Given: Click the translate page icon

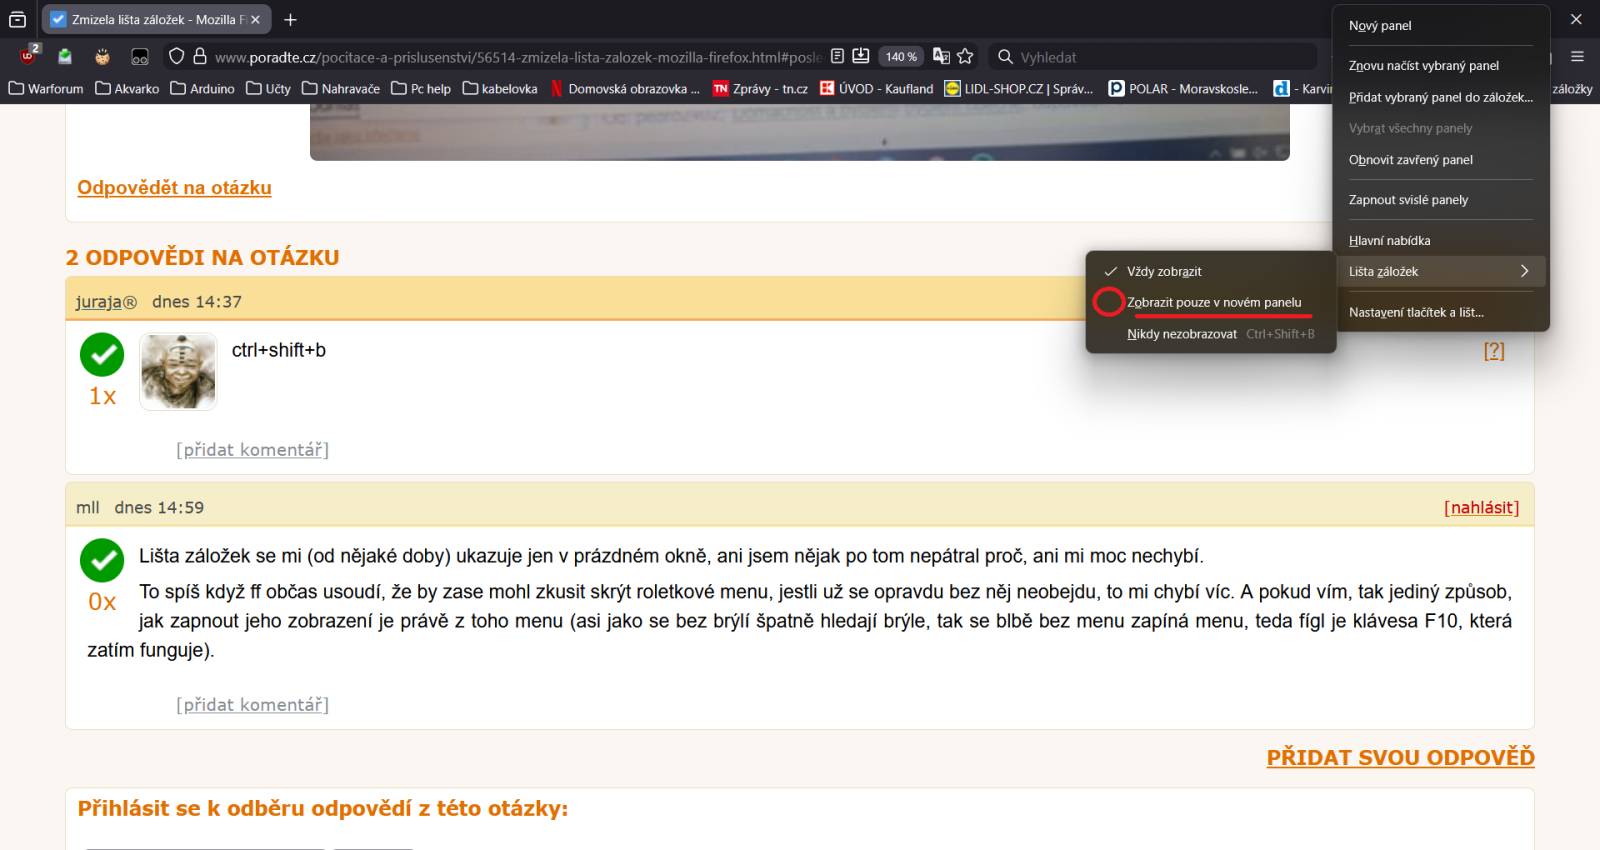Looking at the screenshot, I should 941,57.
